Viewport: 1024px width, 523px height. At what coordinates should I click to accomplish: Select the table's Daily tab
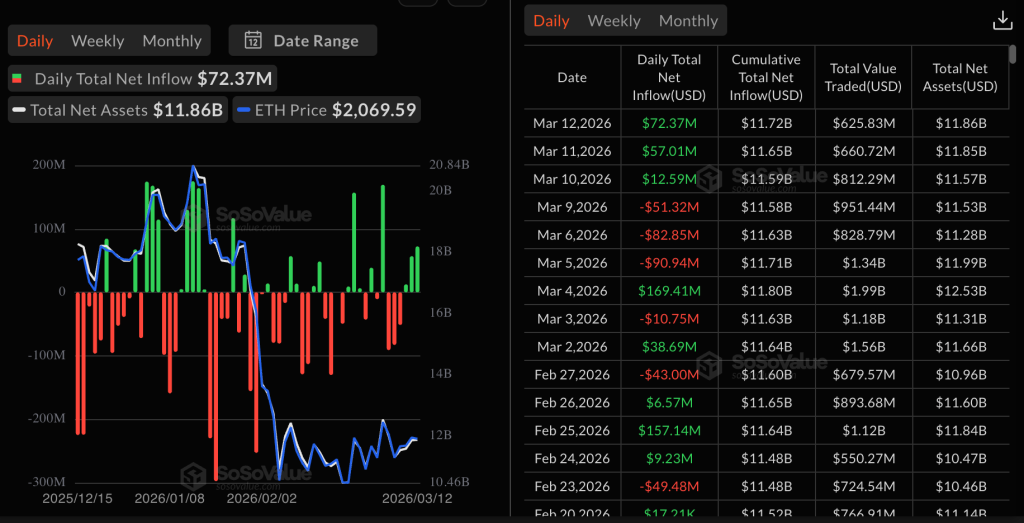coord(551,21)
